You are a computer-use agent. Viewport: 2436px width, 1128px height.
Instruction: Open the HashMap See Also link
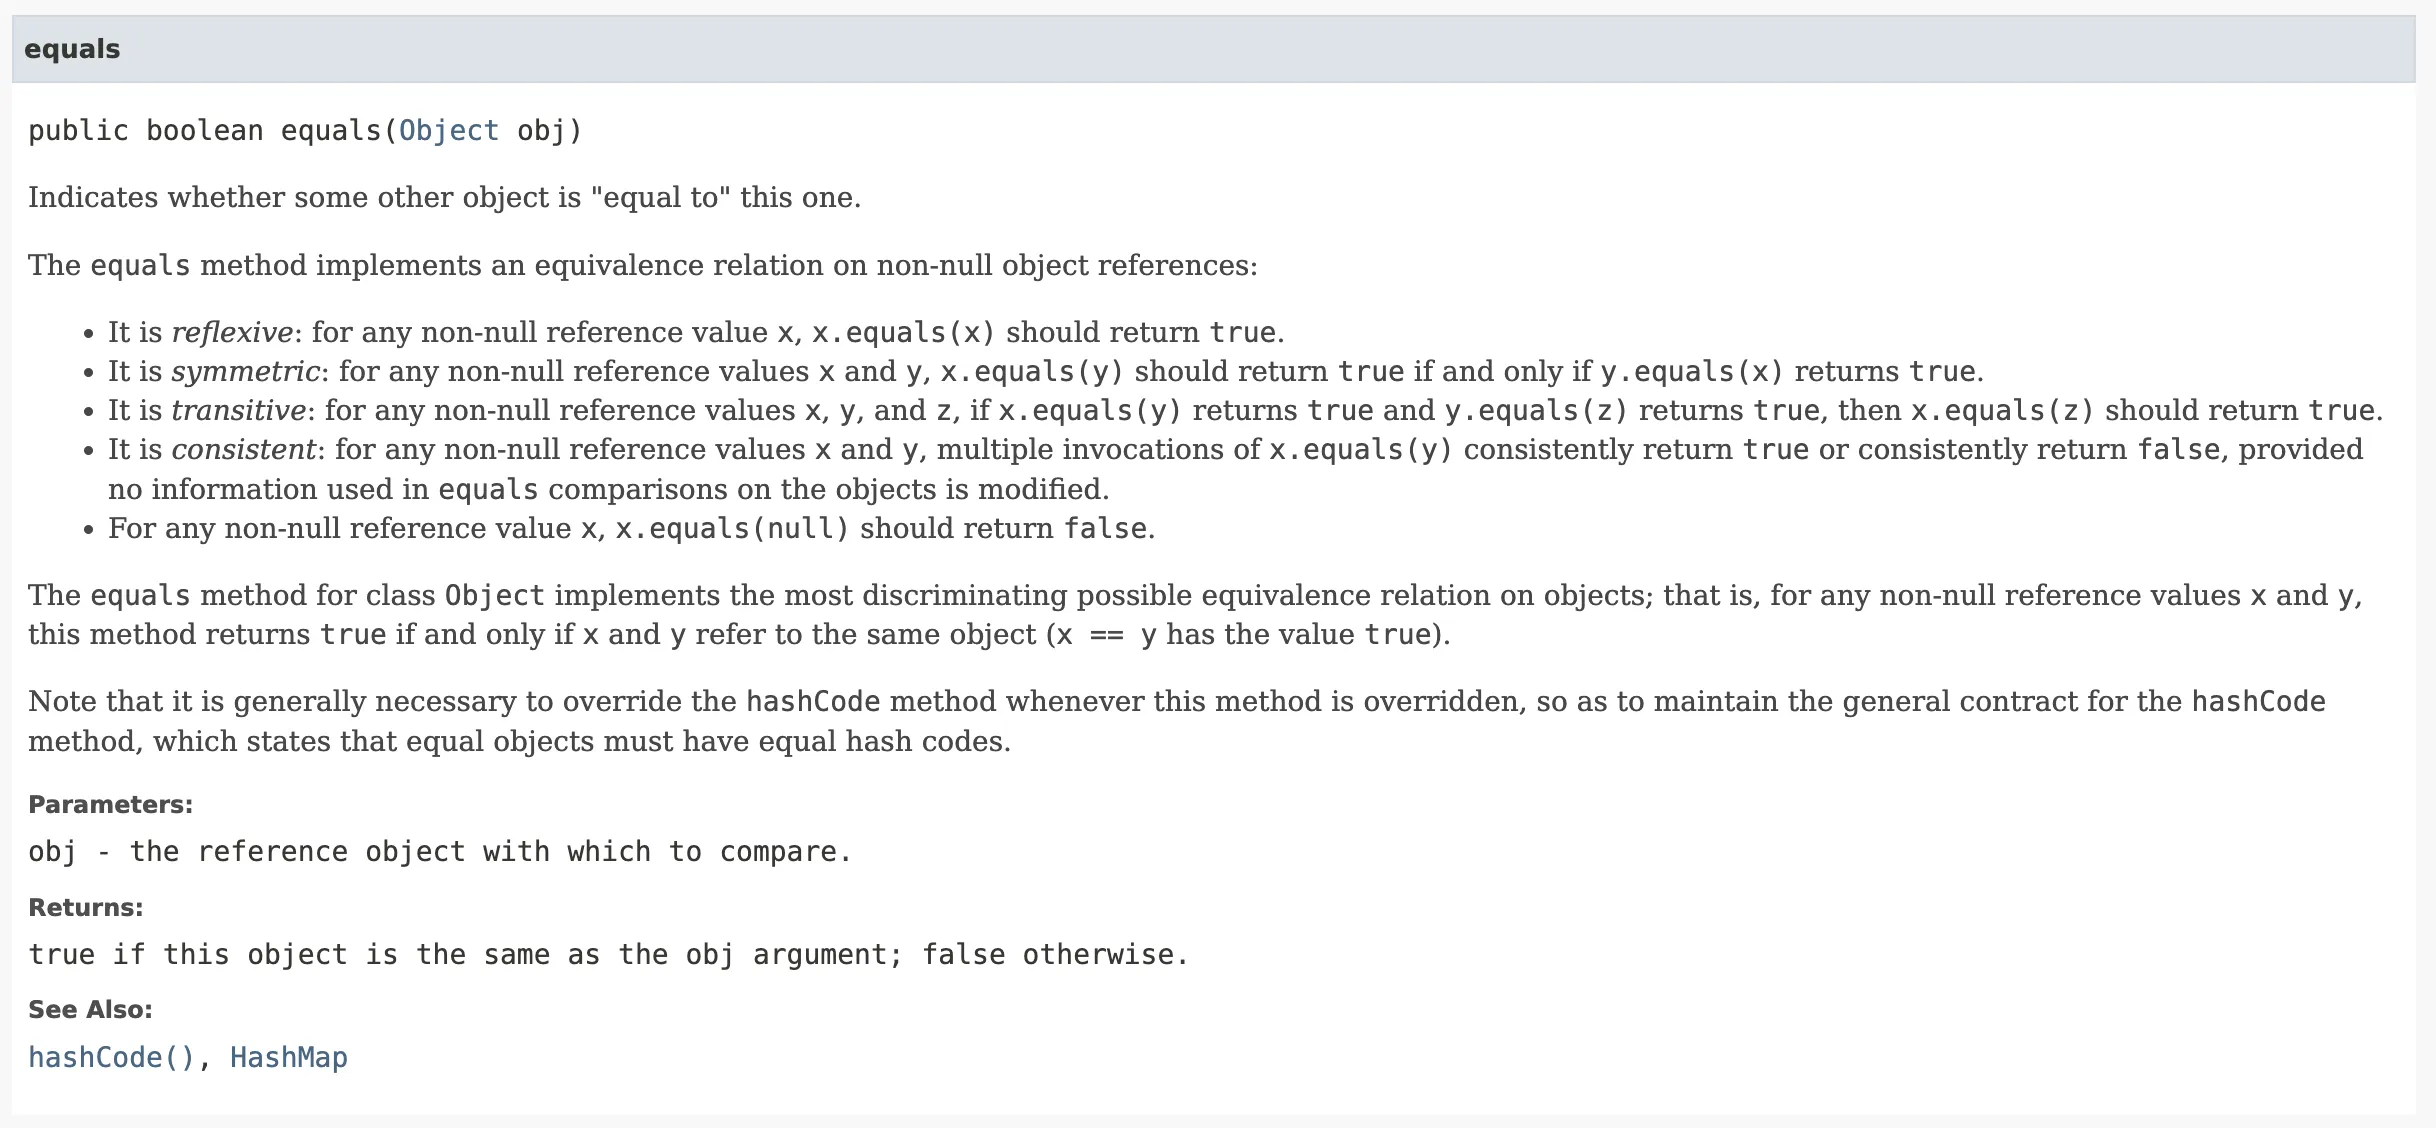(x=289, y=1058)
